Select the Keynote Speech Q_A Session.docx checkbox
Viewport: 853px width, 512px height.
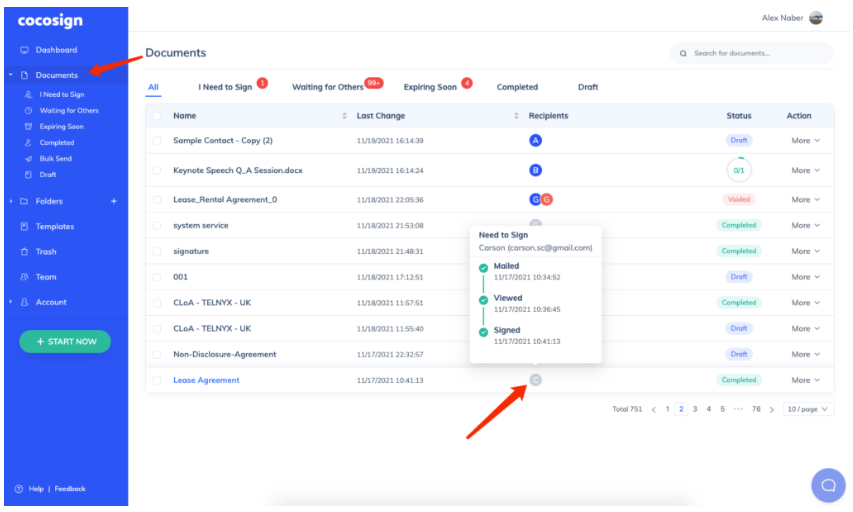(x=157, y=171)
